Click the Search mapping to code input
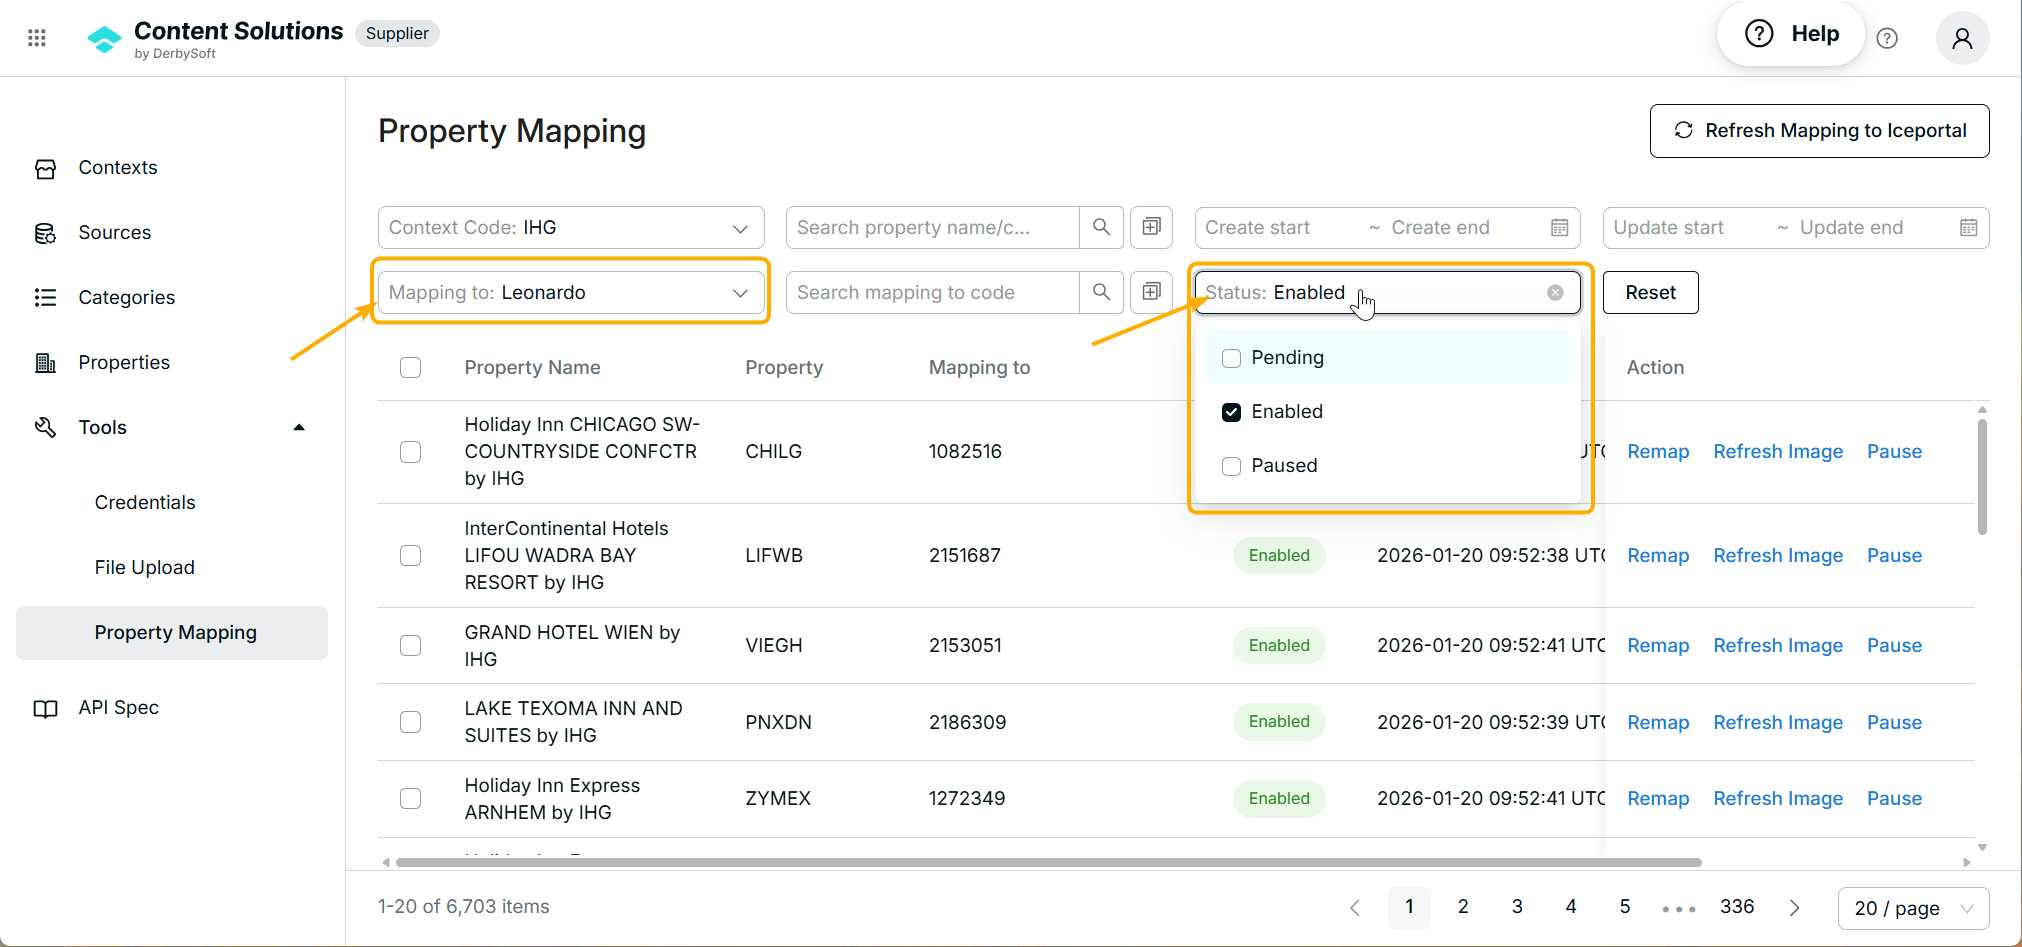This screenshot has width=2022, height=947. point(932,292)
